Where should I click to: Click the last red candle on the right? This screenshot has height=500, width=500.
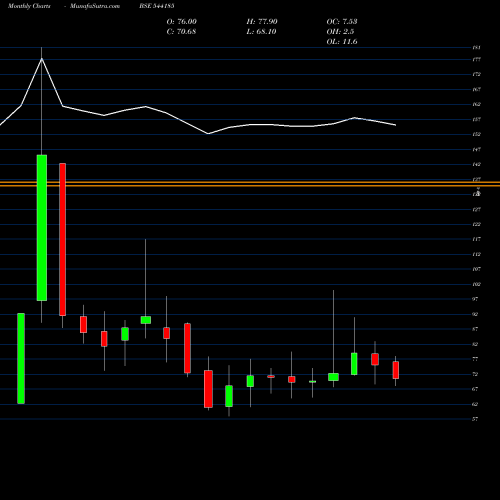pos(396,370)
